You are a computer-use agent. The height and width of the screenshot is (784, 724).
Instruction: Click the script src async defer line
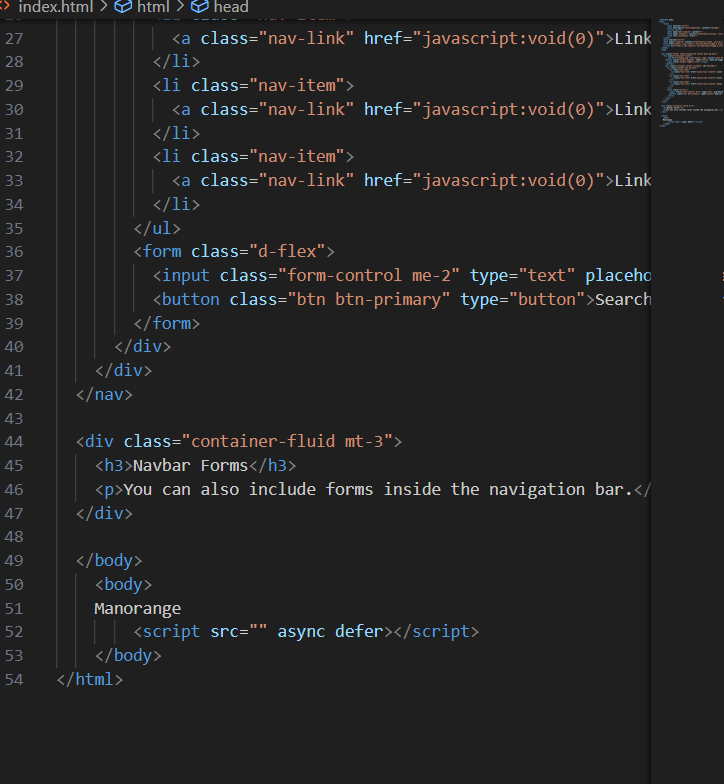coord(306,632)
